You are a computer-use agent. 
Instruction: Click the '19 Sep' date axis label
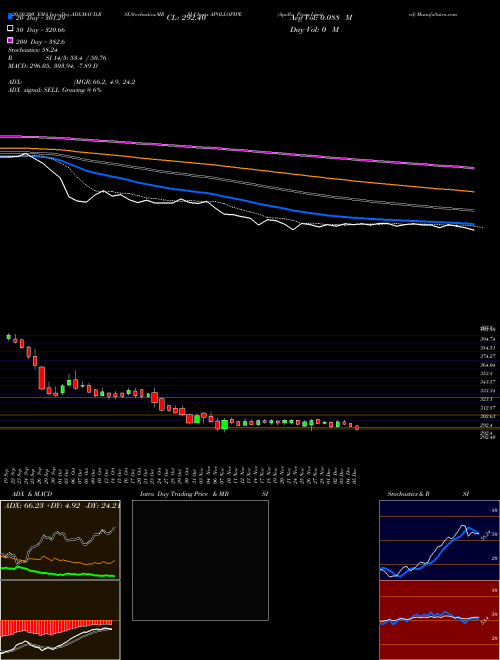8,475
